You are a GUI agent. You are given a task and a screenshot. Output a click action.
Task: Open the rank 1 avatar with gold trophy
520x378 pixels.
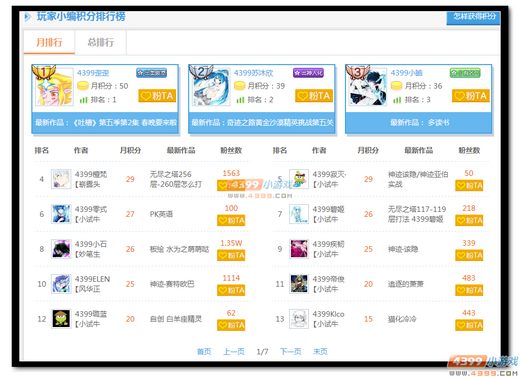tap(54, 87)
